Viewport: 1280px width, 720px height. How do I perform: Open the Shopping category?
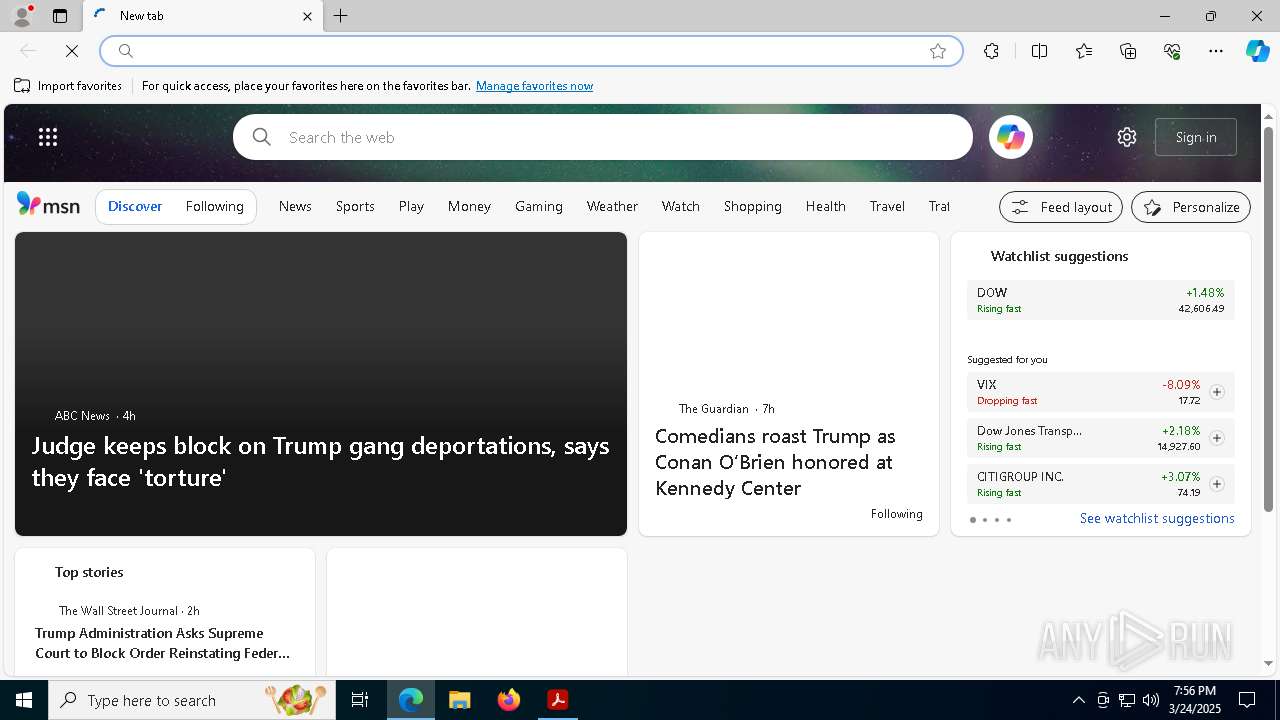click(x=753, y=206)
